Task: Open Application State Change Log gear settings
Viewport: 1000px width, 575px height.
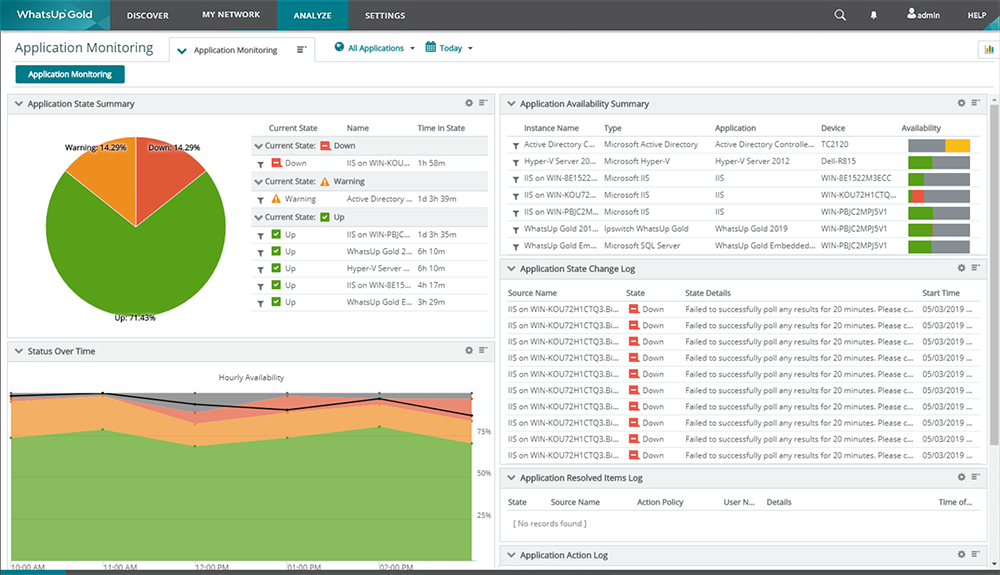Action: pos(961,268)
